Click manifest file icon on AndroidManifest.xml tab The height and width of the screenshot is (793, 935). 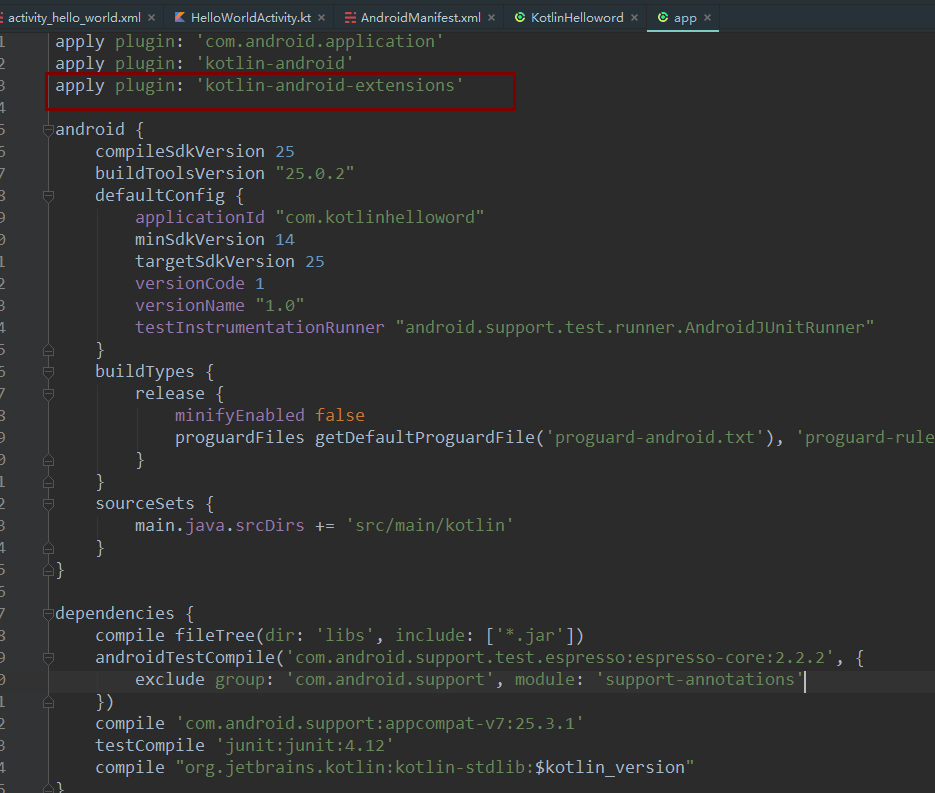click(350, 18)
